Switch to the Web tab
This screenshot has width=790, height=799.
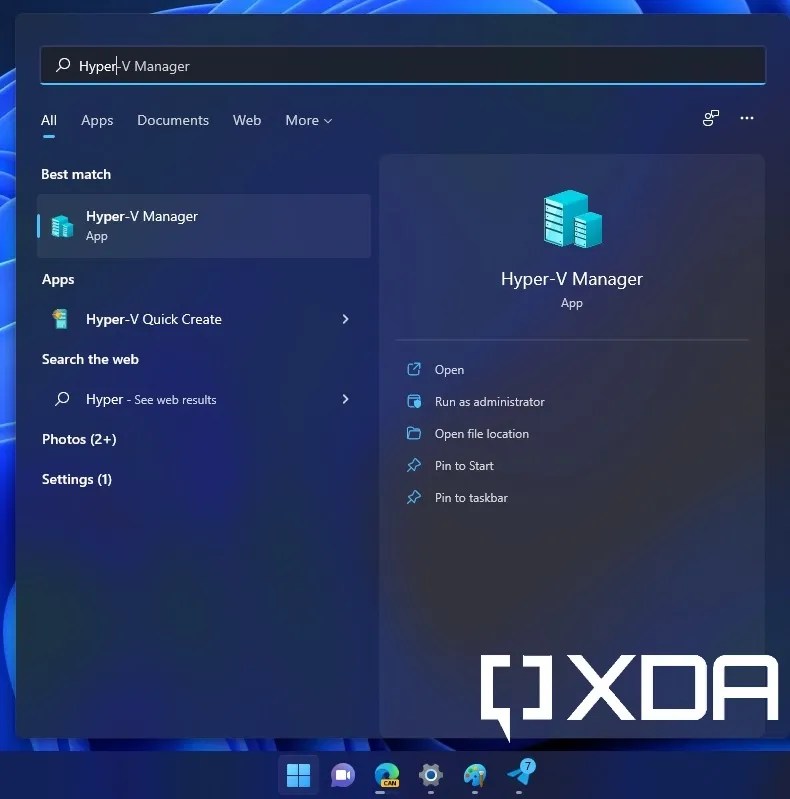pos(247,120)
